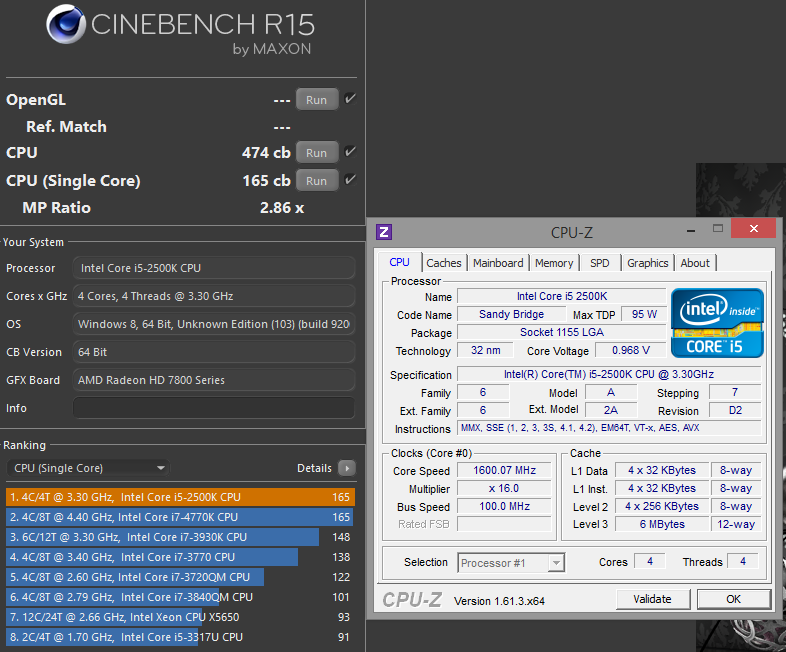Click the Version 1.61.3.x64 label
Viewport: 786px width, 652px height.
[x=499, y=601]
